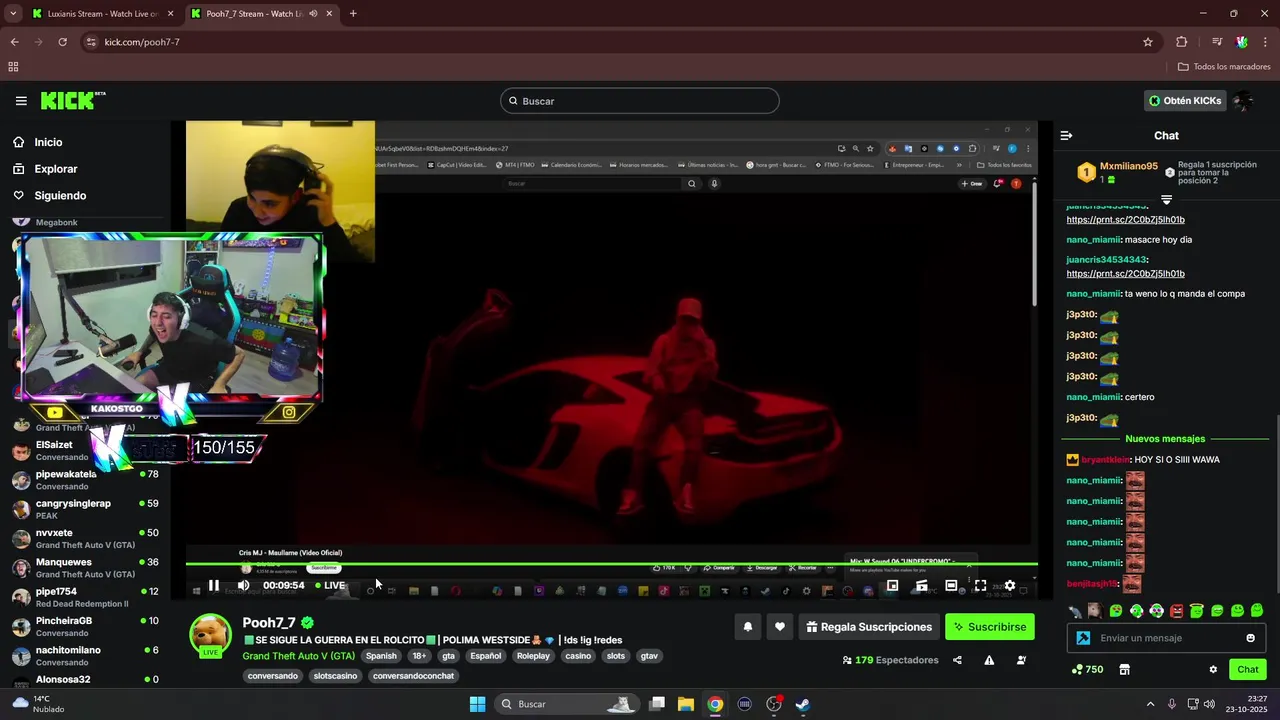Image resolution: width=1280 pixels, height=720 pixels.
Task: Show hidden system tray icons
Action: 1150,704
